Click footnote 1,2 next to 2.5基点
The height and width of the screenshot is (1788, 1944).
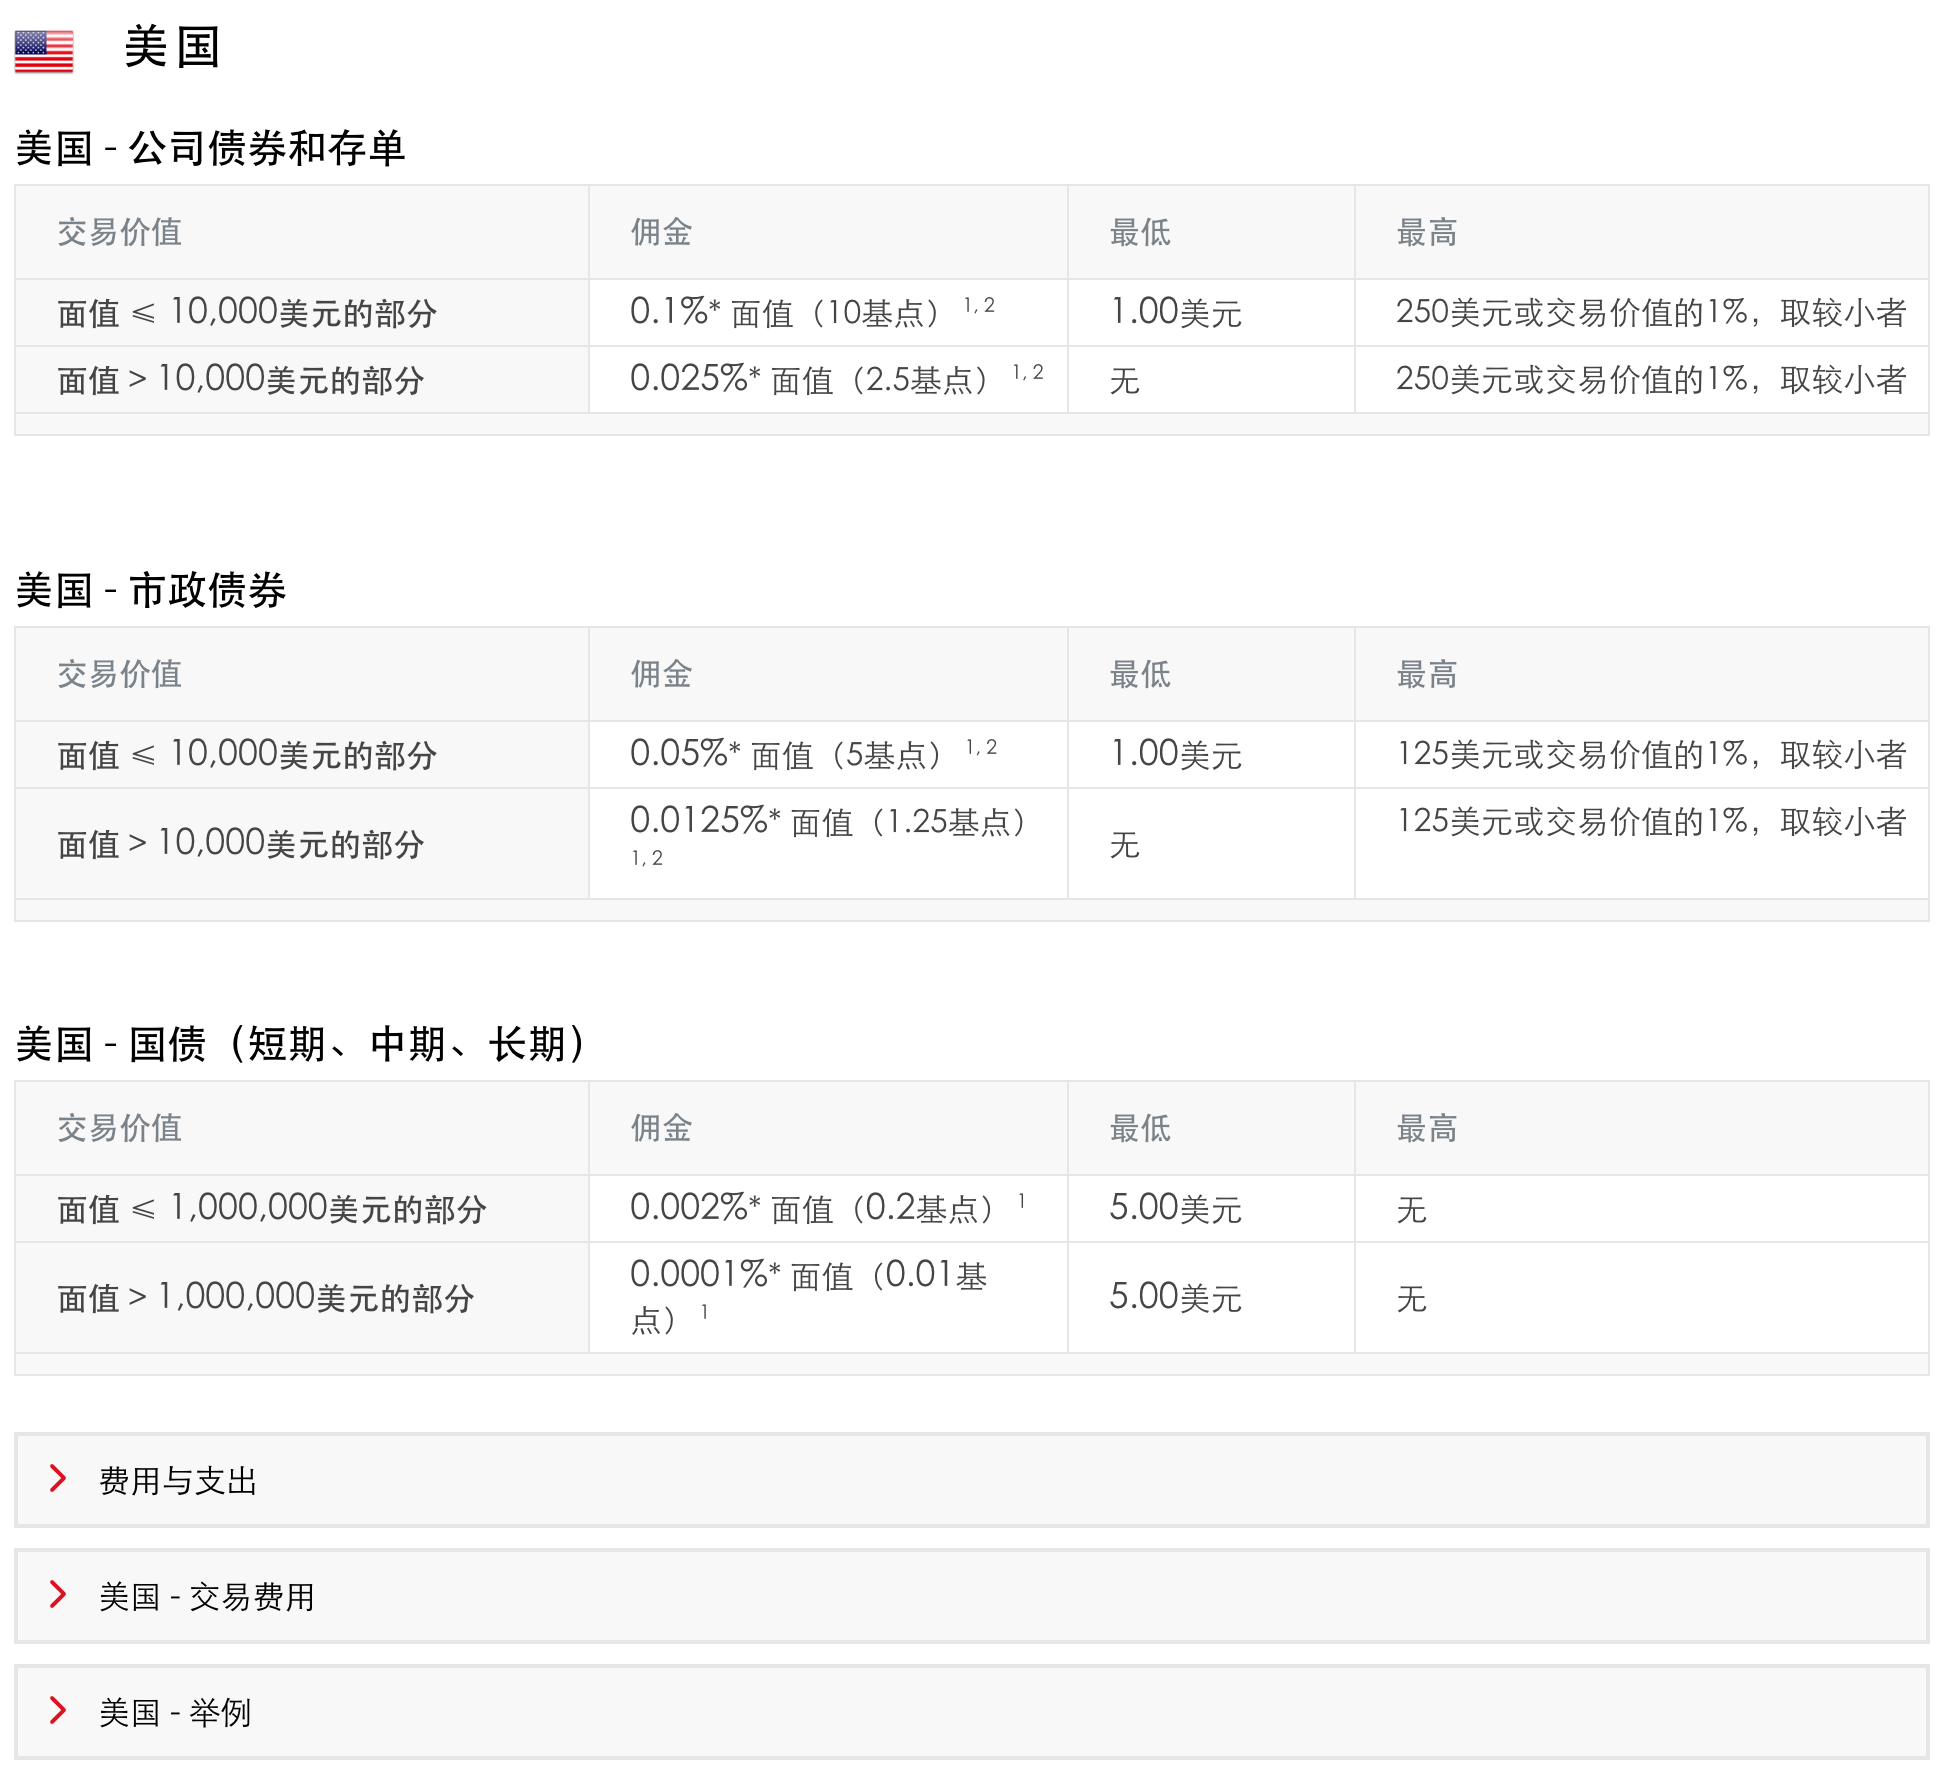[1028, 373]
